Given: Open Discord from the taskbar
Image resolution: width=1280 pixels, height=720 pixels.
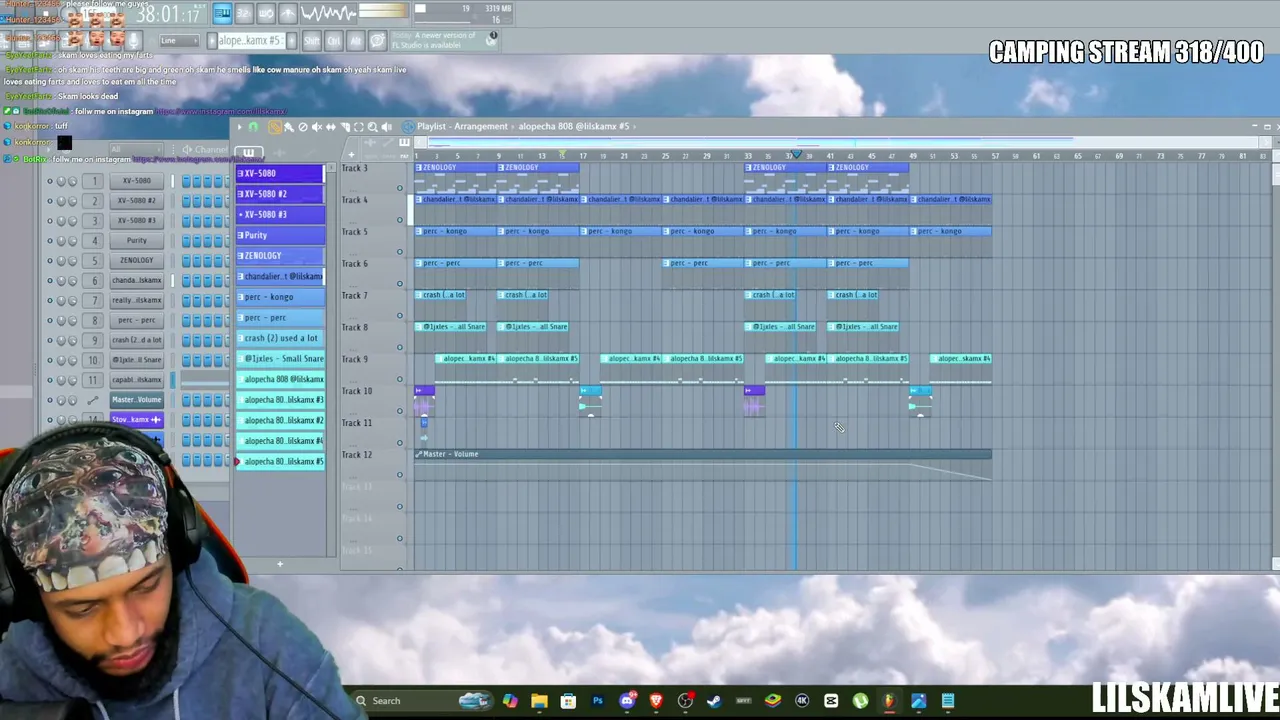Looking at the screenshot, I should coord(627,701).
